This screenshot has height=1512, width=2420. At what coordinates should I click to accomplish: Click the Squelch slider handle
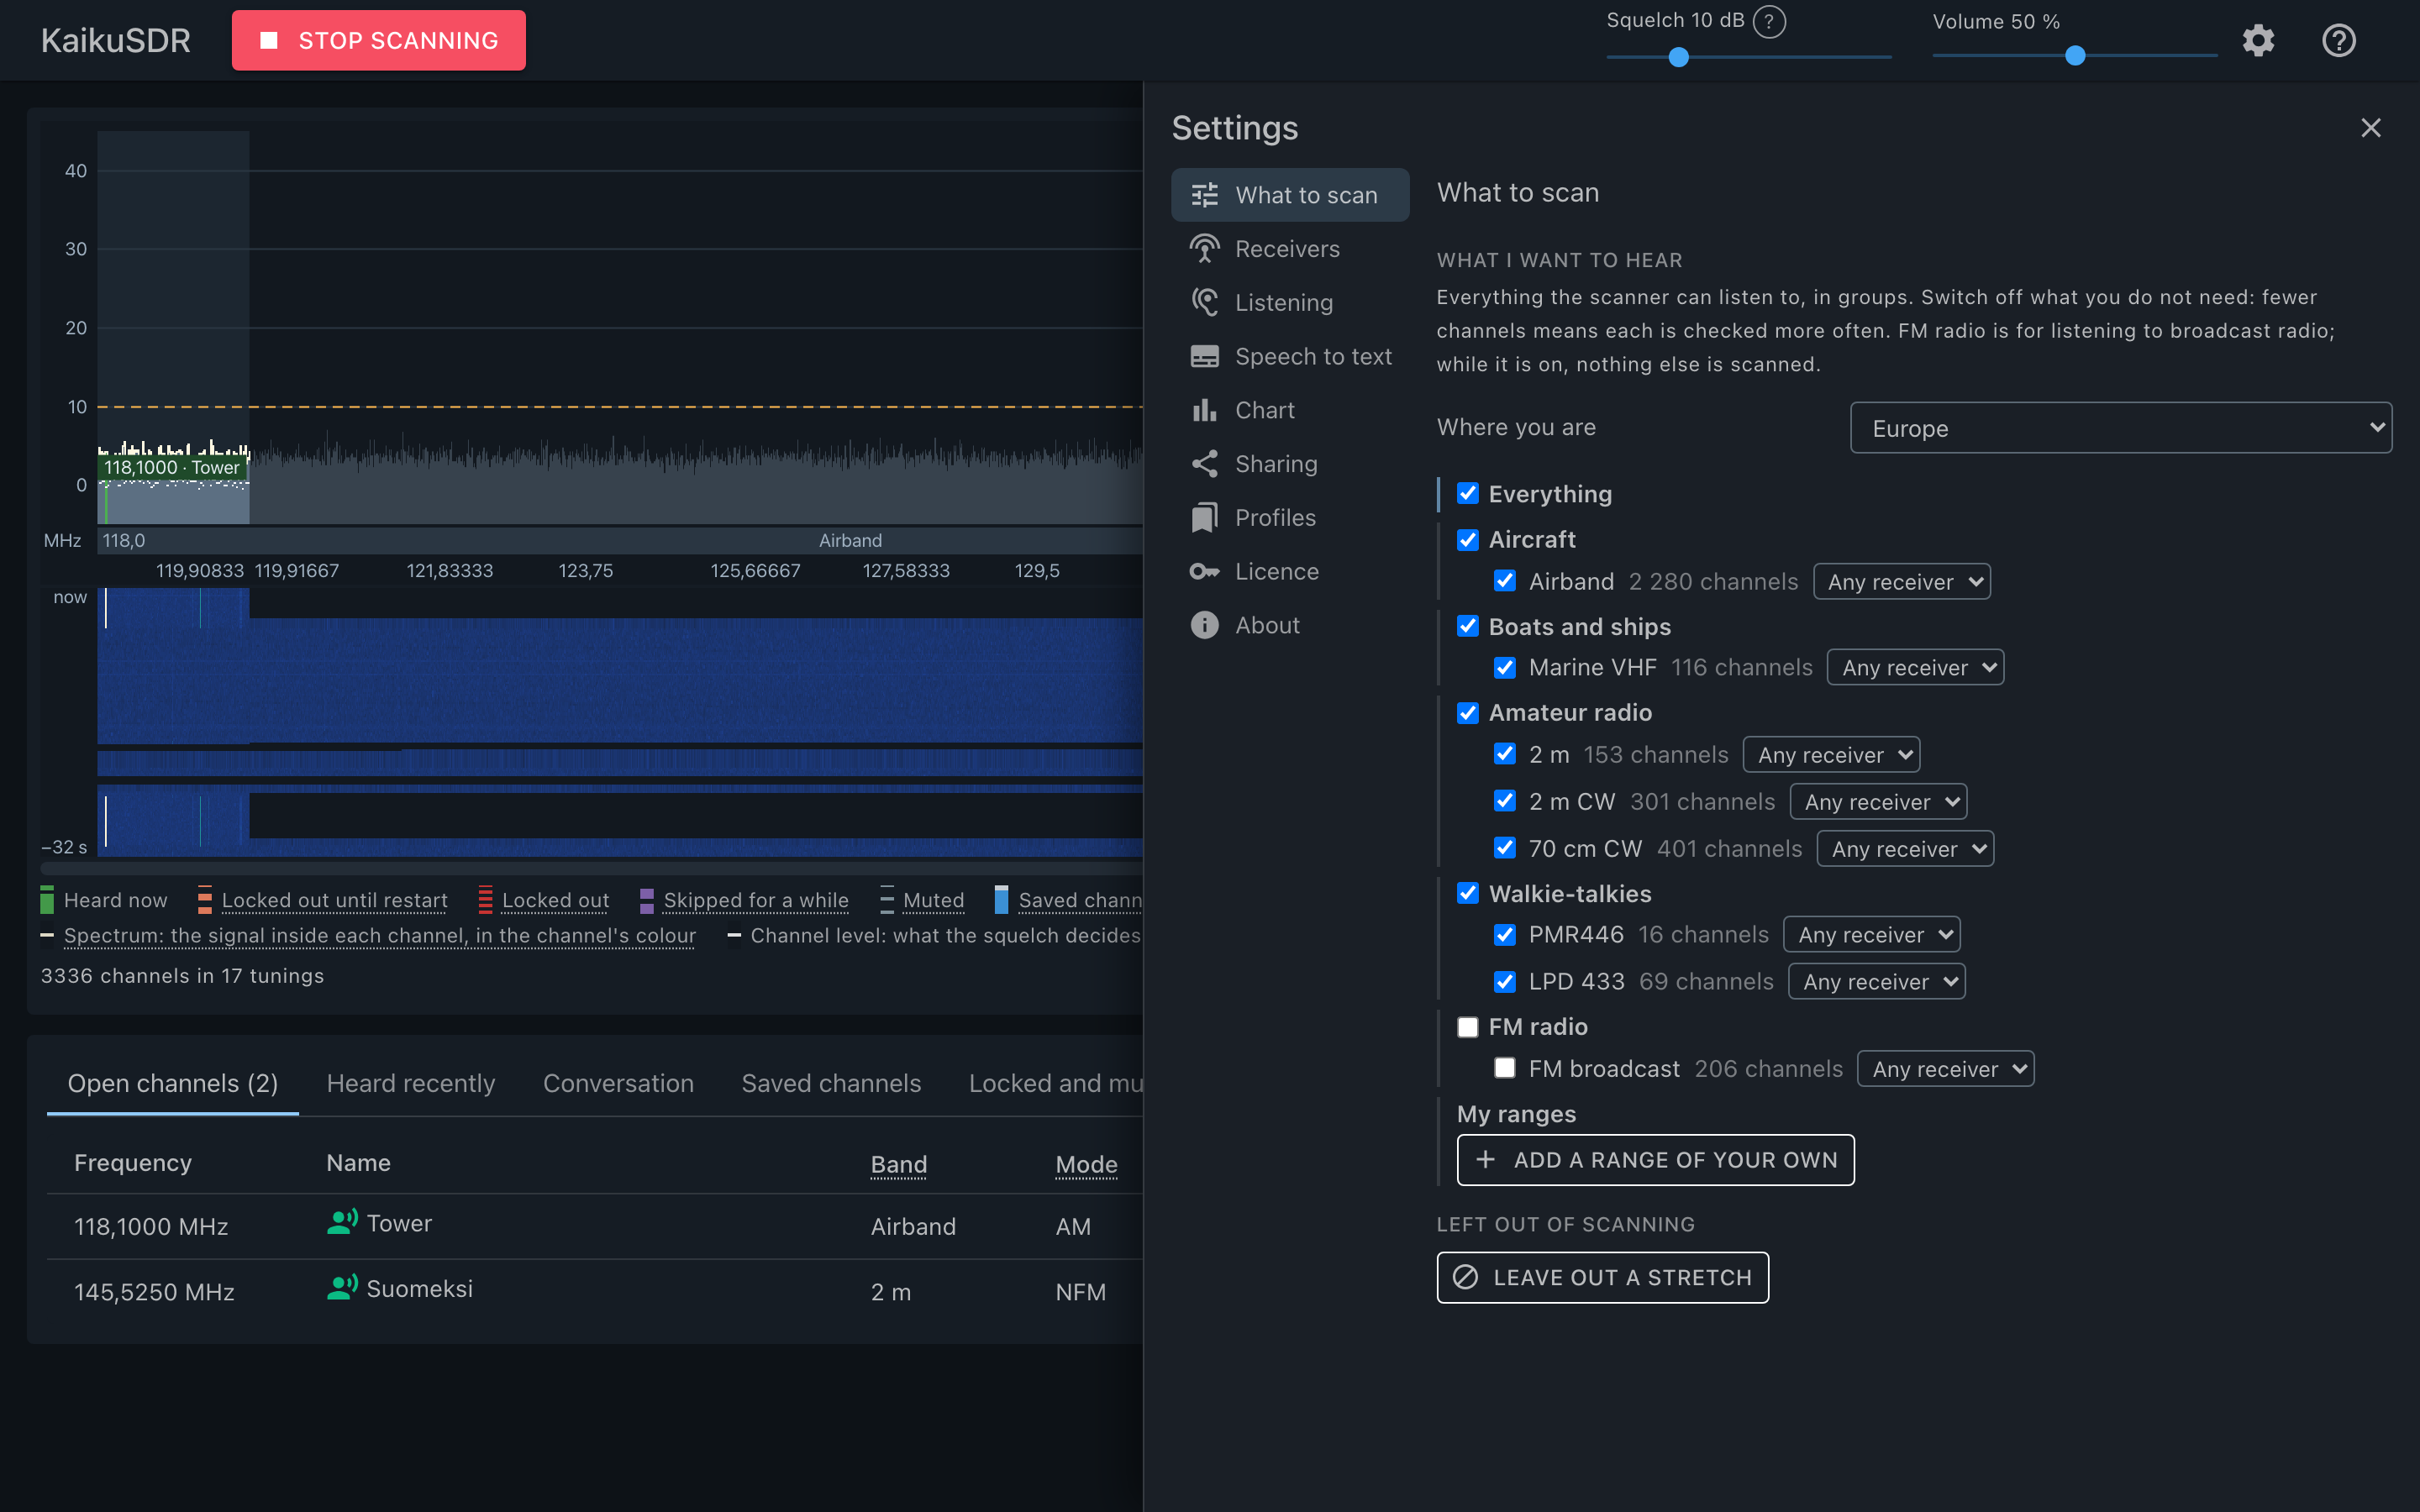pyautogui.click(x=1679, y=57)
